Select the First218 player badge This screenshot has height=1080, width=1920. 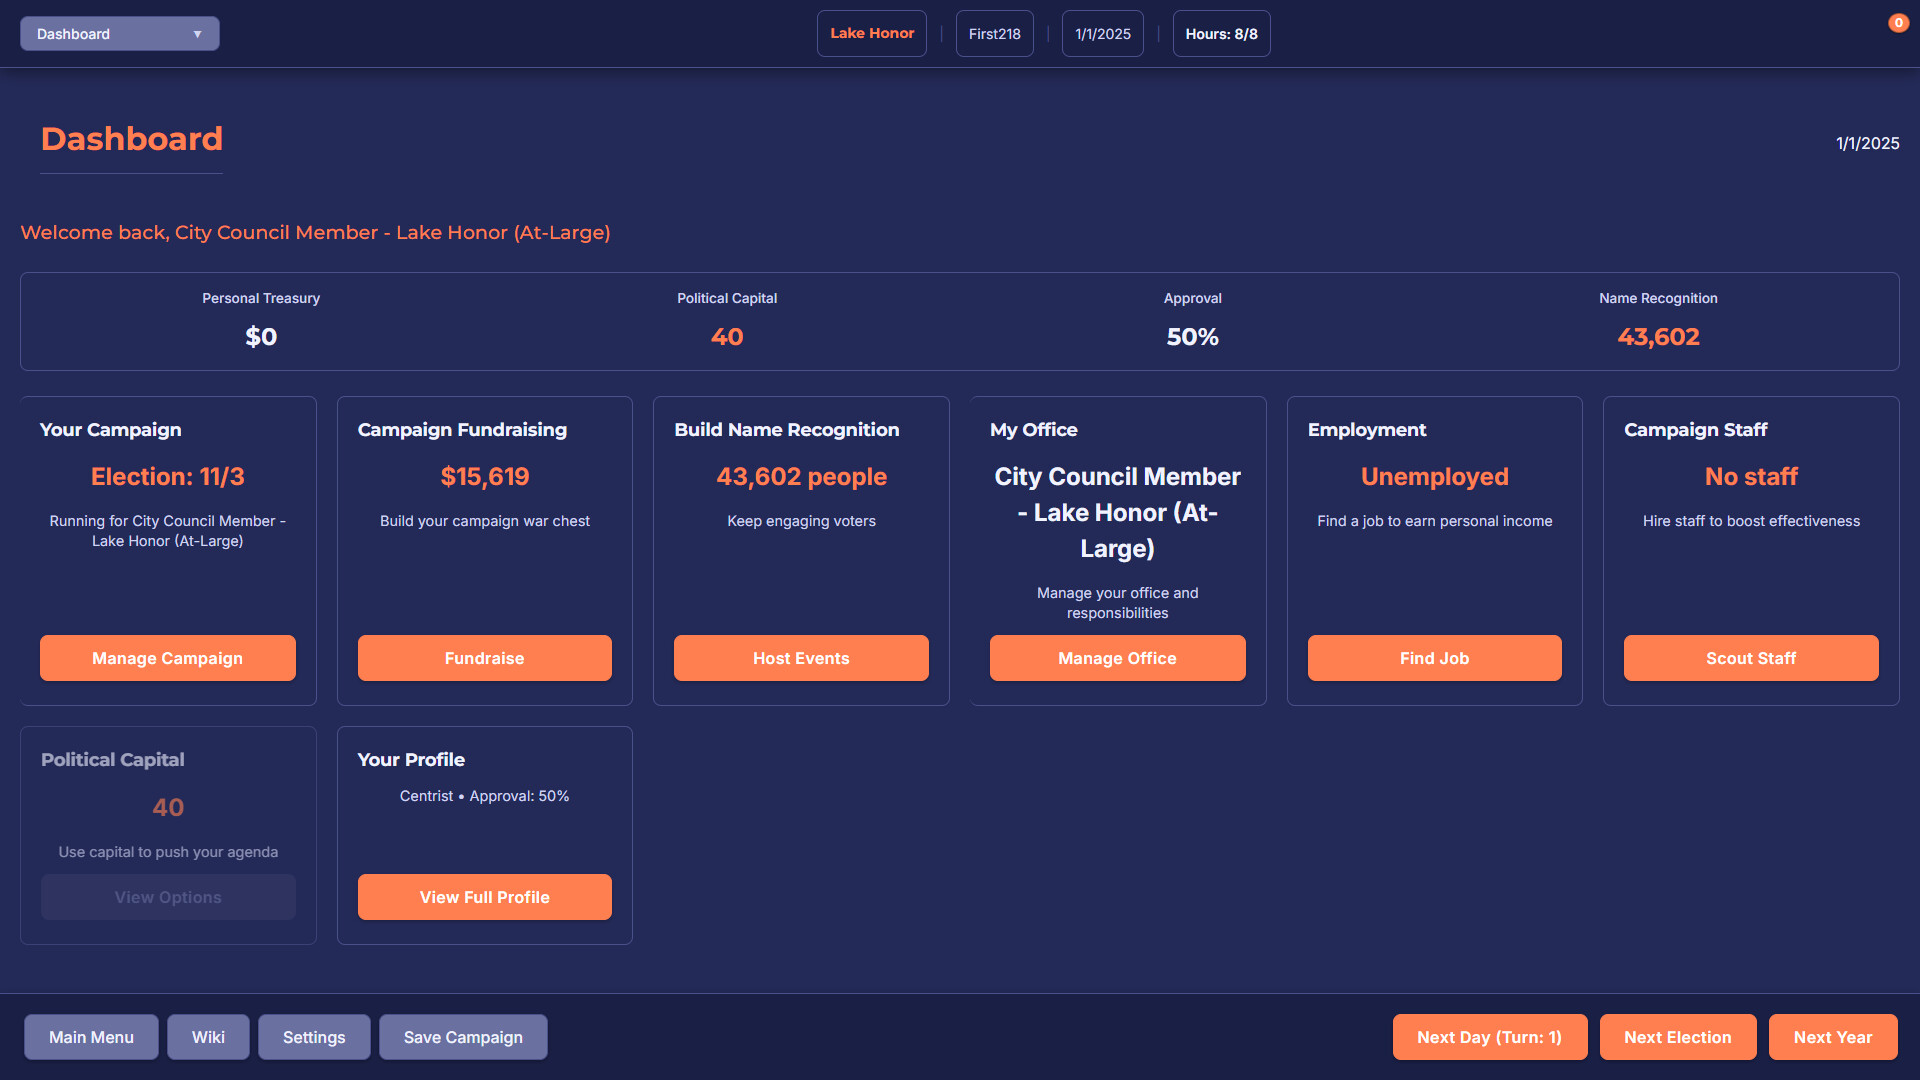click(994, 33)
